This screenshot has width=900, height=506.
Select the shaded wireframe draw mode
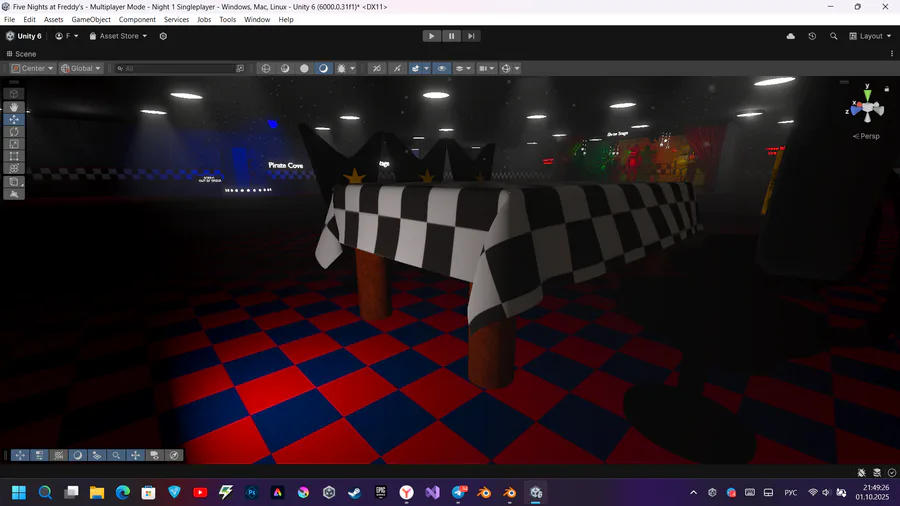(x=285, y=68)
